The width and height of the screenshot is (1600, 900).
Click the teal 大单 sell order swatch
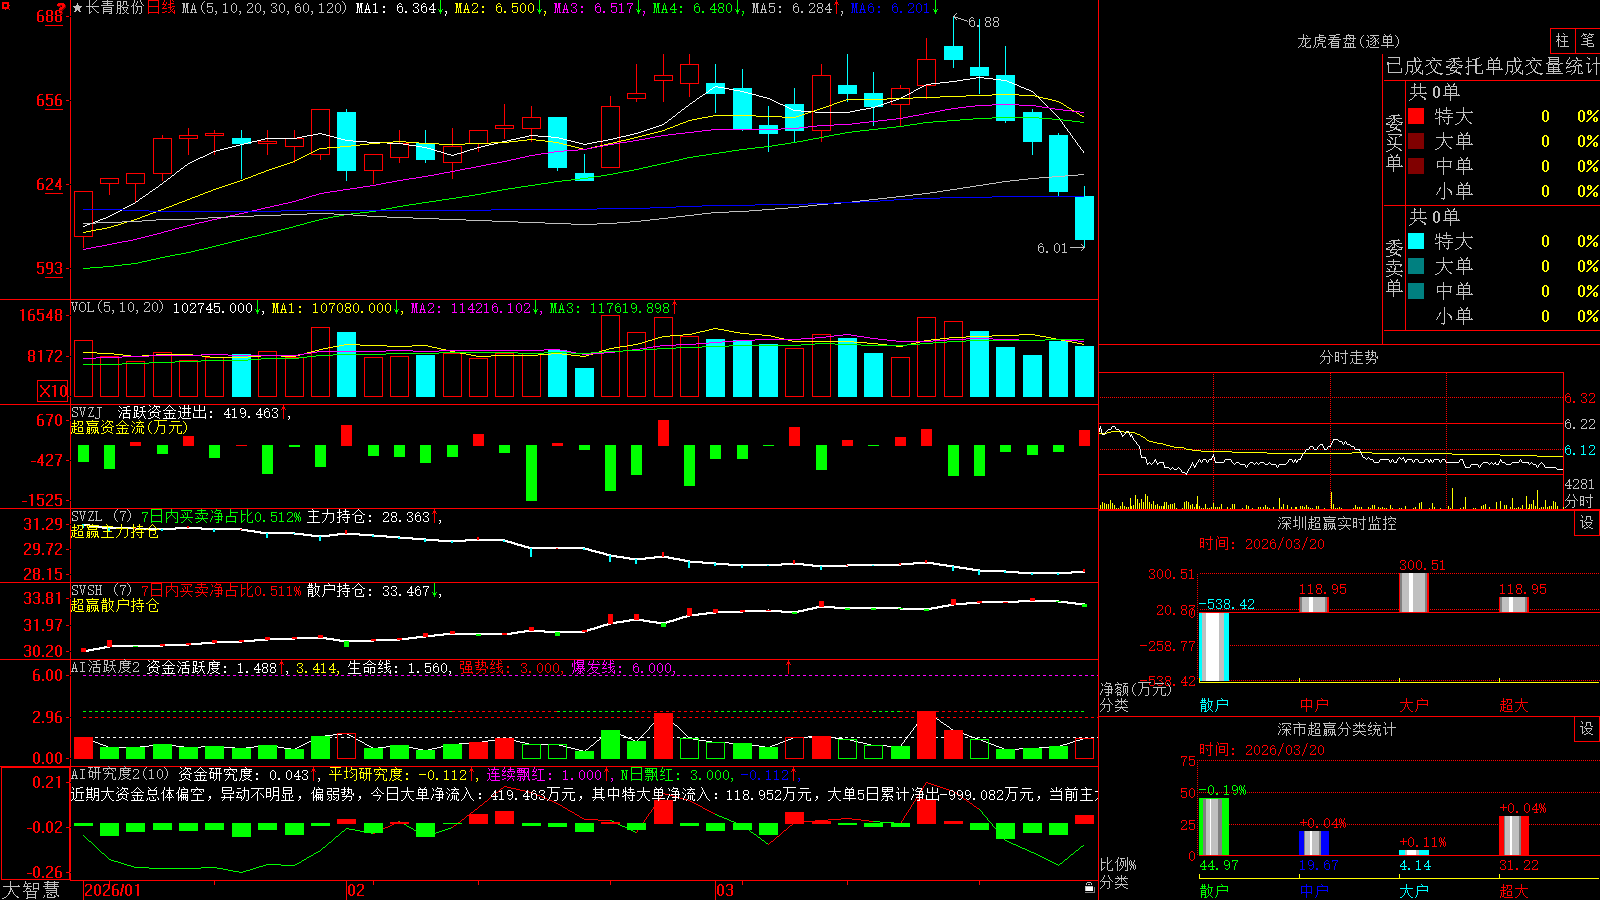click(x=1416, y=266)
